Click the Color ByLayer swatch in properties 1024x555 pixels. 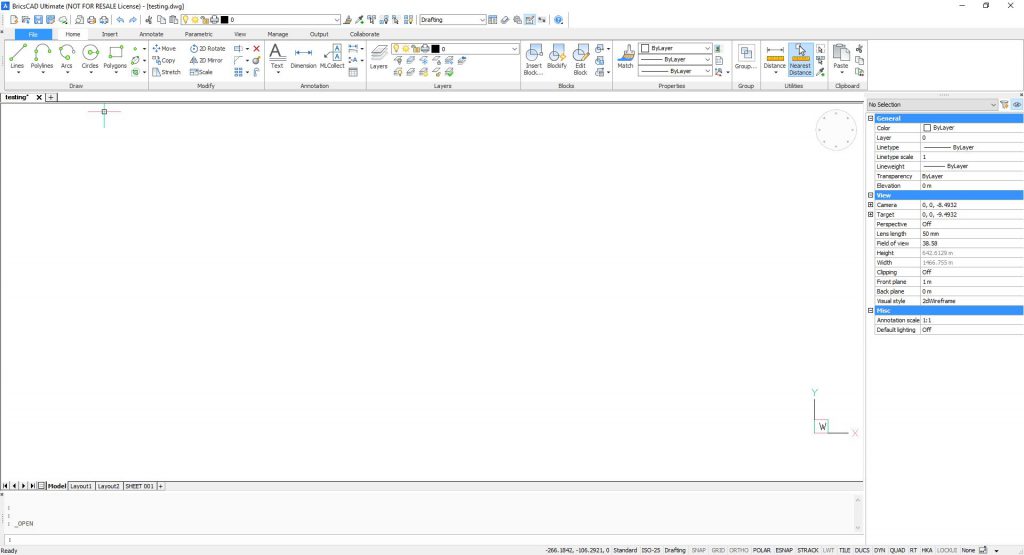[x=927, y=128]
